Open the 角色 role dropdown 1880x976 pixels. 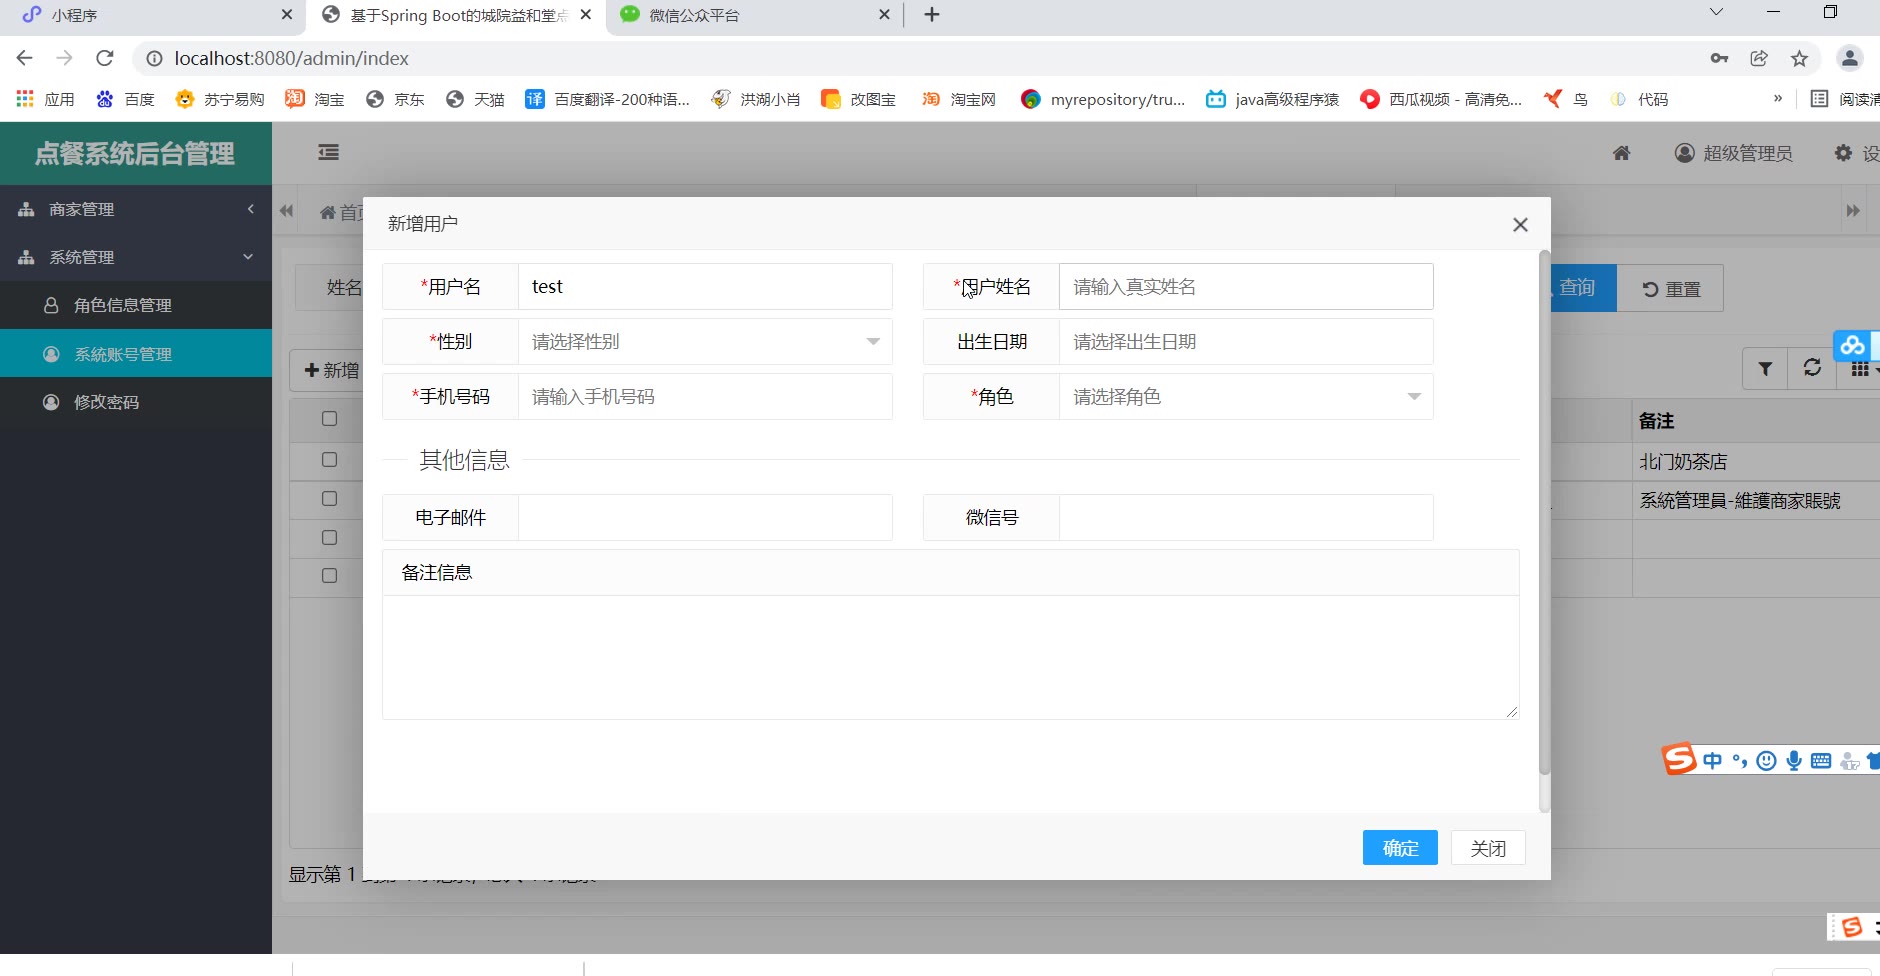(1246, 397)
